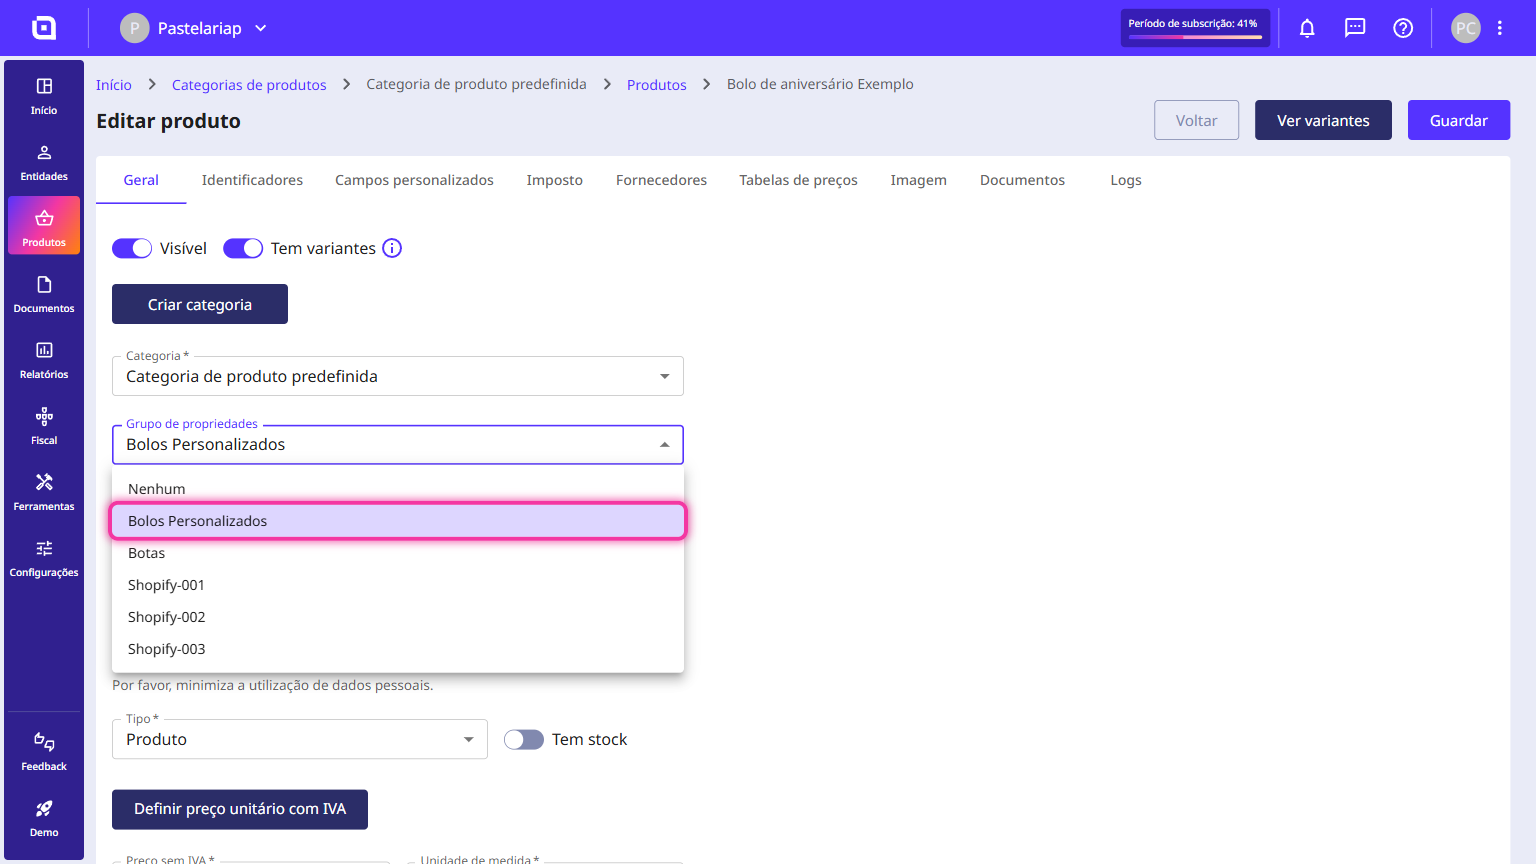Pick Shopify-003 from the list

(x=398, y=649)
